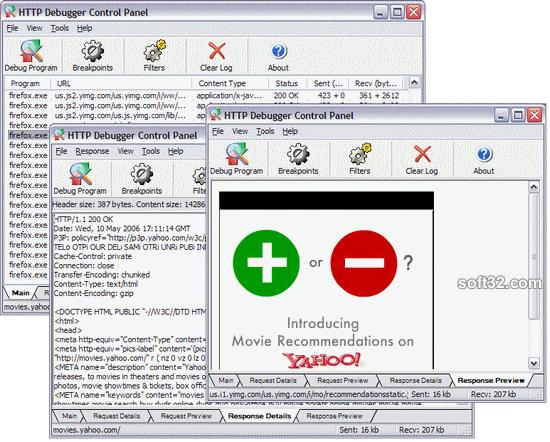The image size is (550, 442).
Task: Click Sent: 16 kb status in front window
Action: click(431, 394)
